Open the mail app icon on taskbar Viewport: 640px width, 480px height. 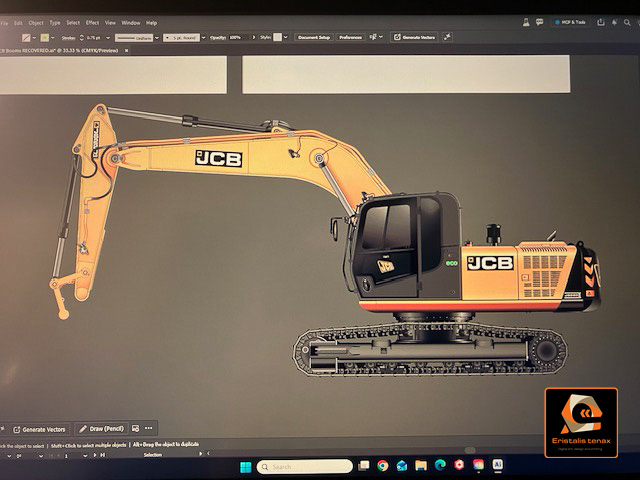click(402, 466)
